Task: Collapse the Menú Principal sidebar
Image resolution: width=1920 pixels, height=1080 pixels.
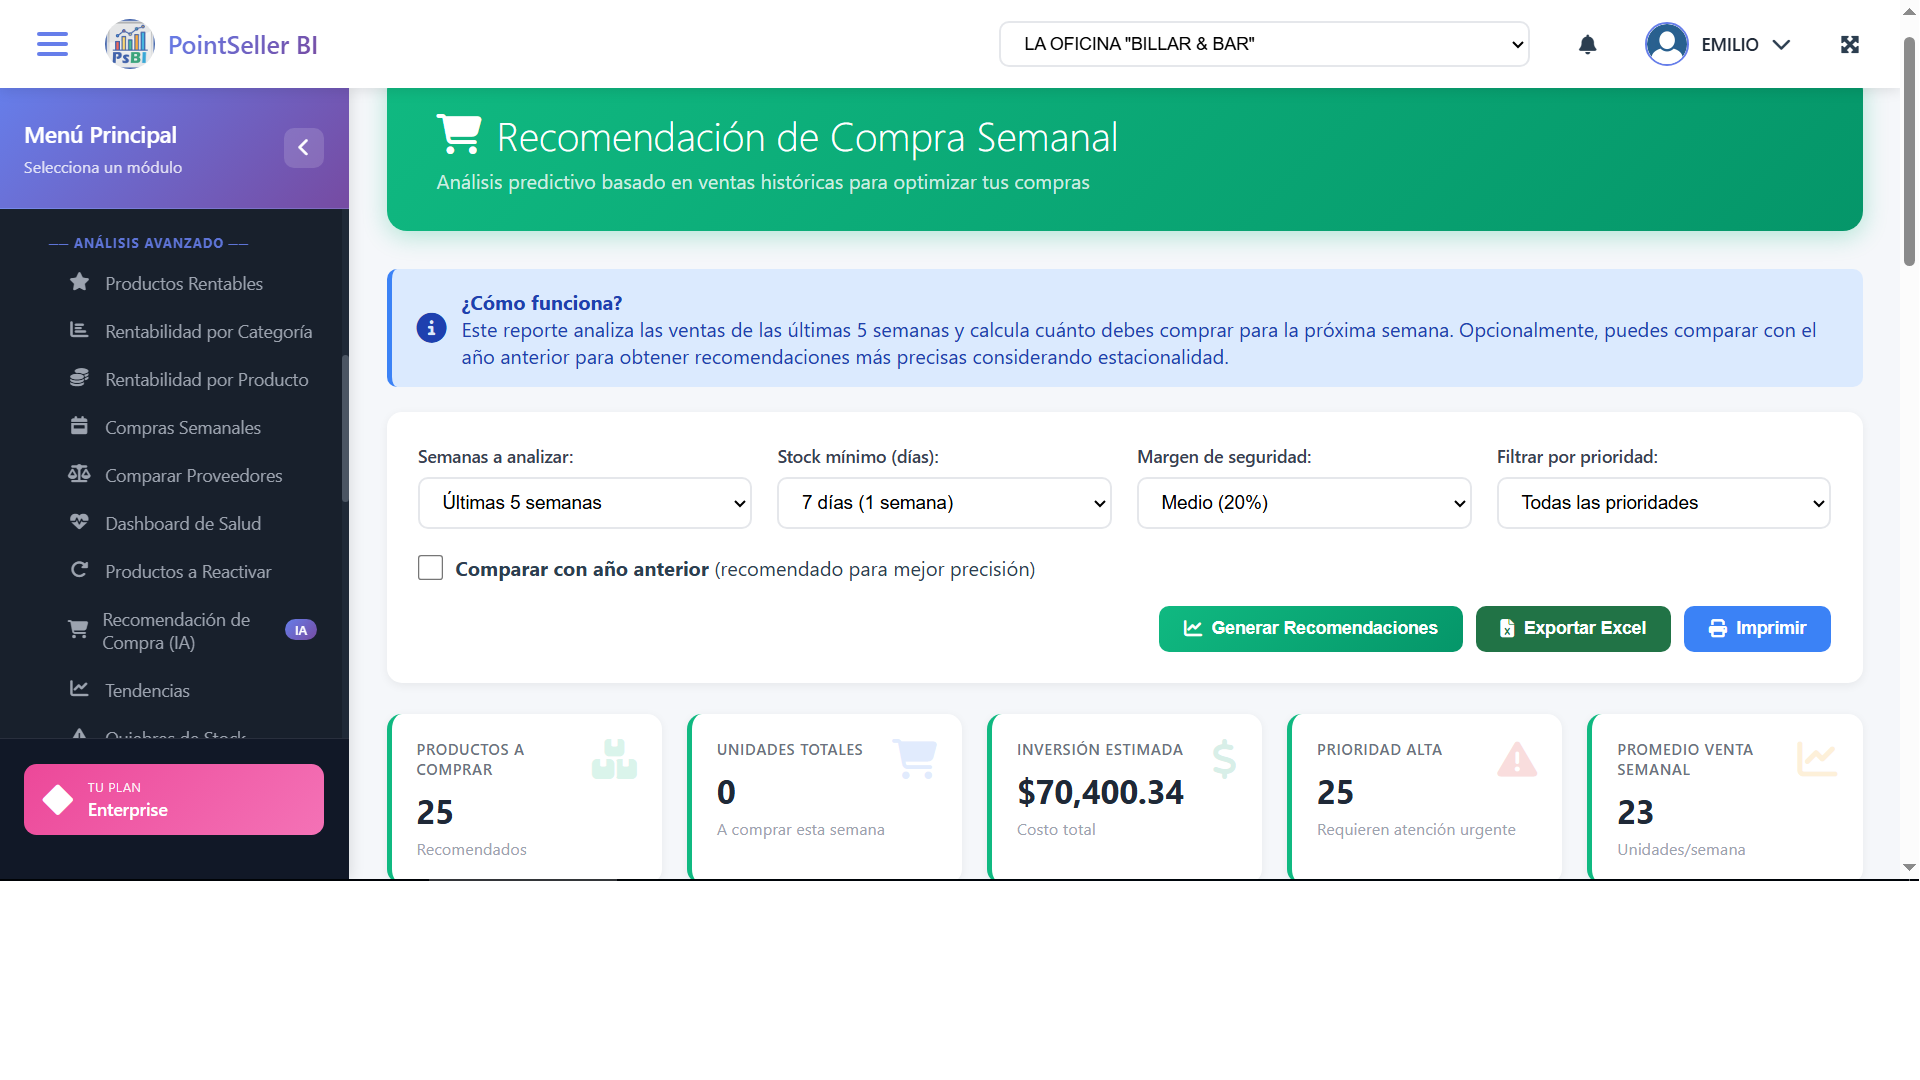Action: (304, 147)
